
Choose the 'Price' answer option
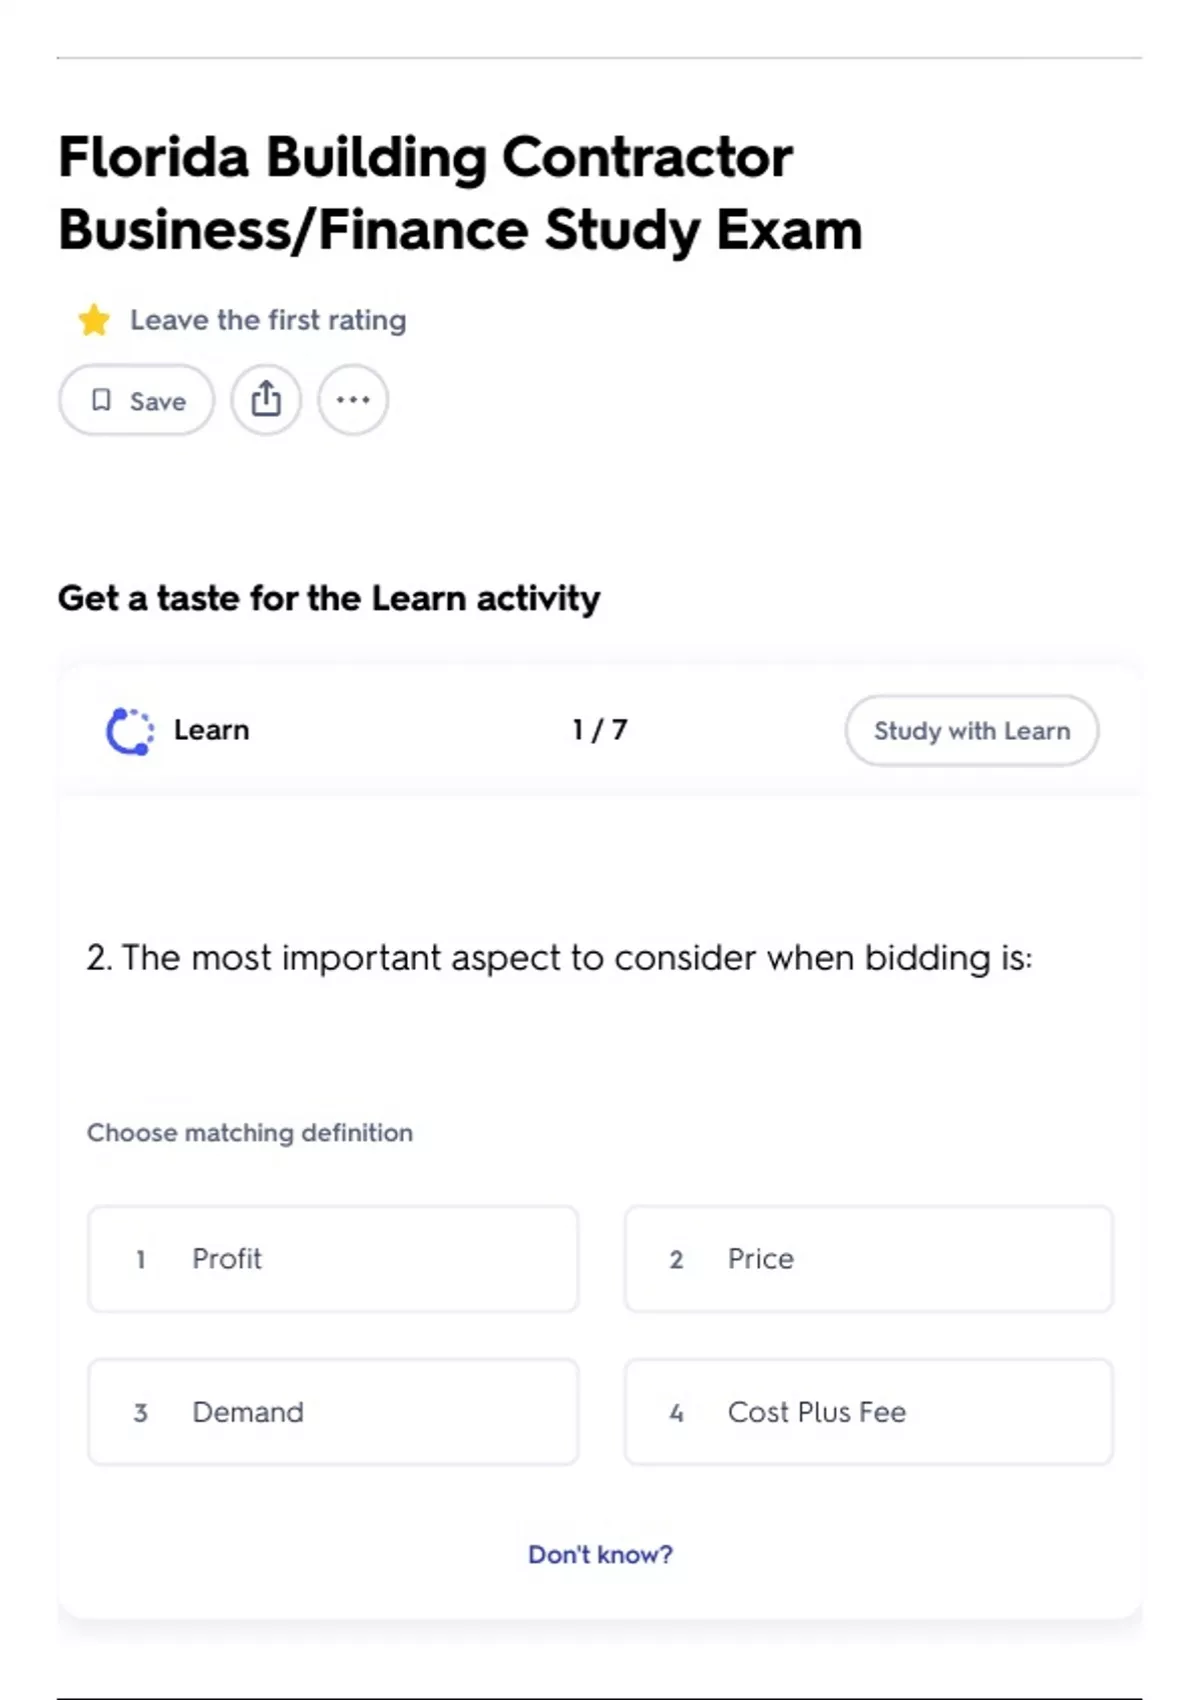pyautogui.click(x=868, y=1259)
